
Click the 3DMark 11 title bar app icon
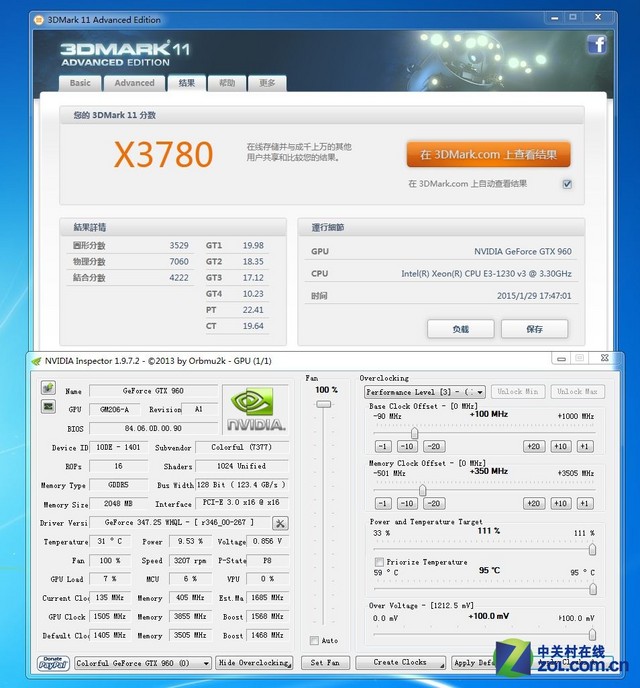[39, 20]
